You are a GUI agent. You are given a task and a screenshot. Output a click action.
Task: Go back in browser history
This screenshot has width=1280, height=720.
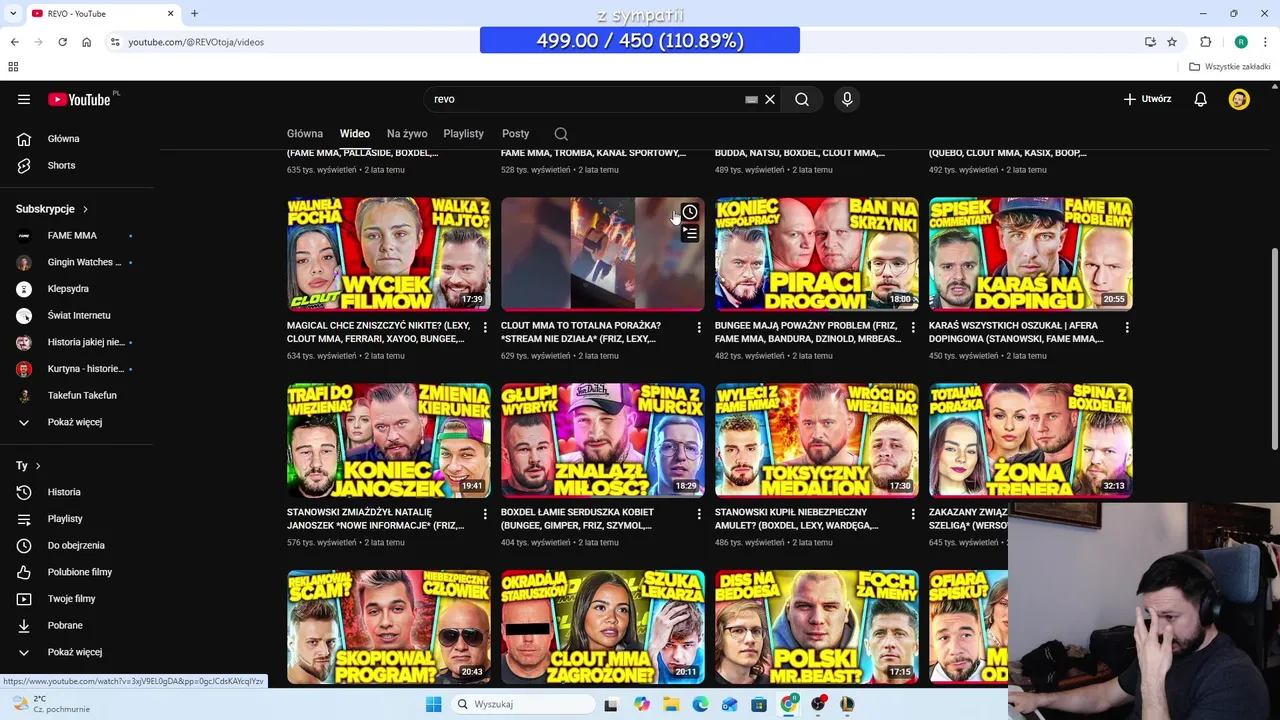pos(14,42)
